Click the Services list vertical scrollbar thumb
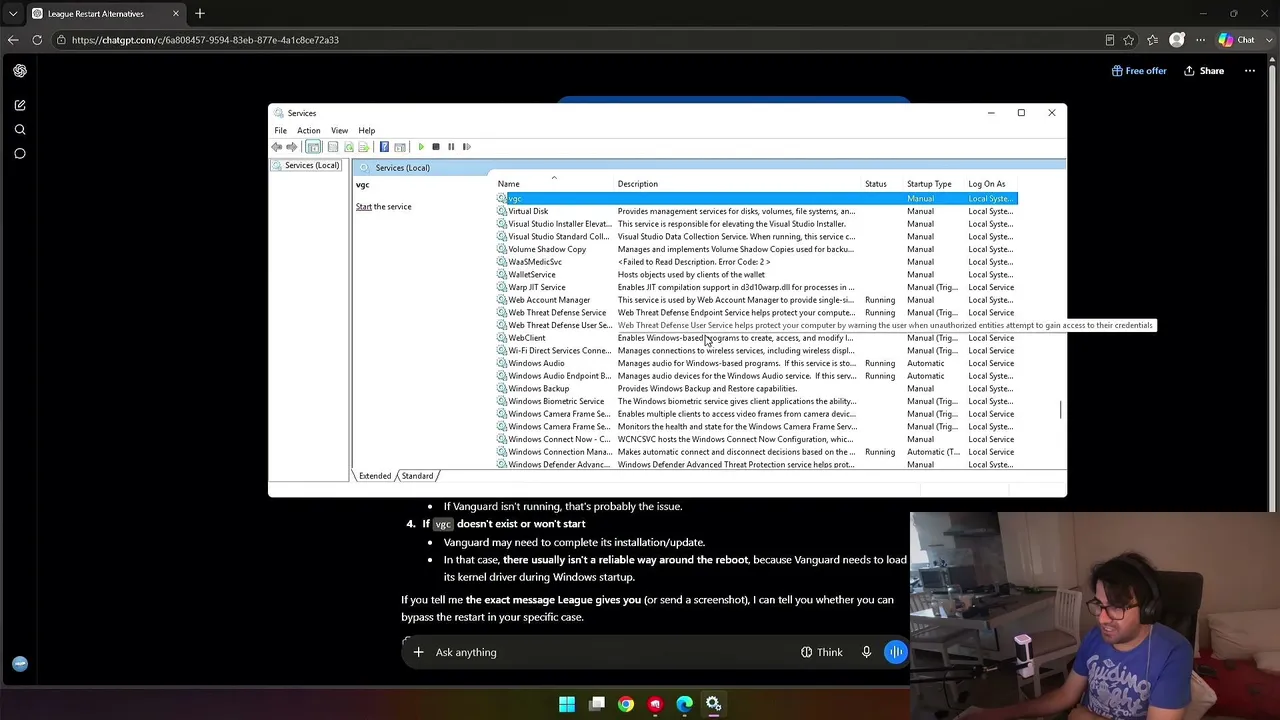This screenshot has height=720, width=1280. [x=1061, y=410]
